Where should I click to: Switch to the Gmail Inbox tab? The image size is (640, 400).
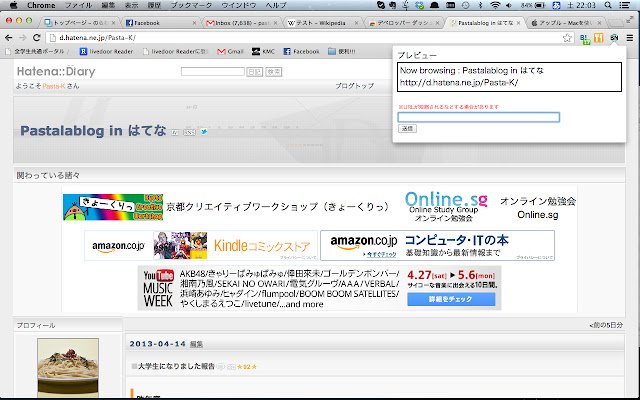point(241,23)
